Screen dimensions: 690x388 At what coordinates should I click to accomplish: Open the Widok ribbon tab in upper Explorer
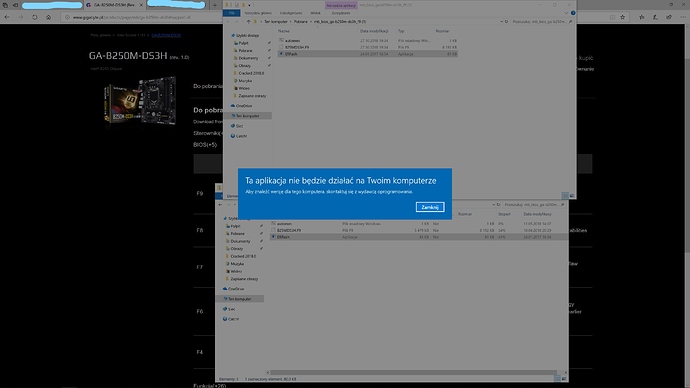tap(316, 13)
